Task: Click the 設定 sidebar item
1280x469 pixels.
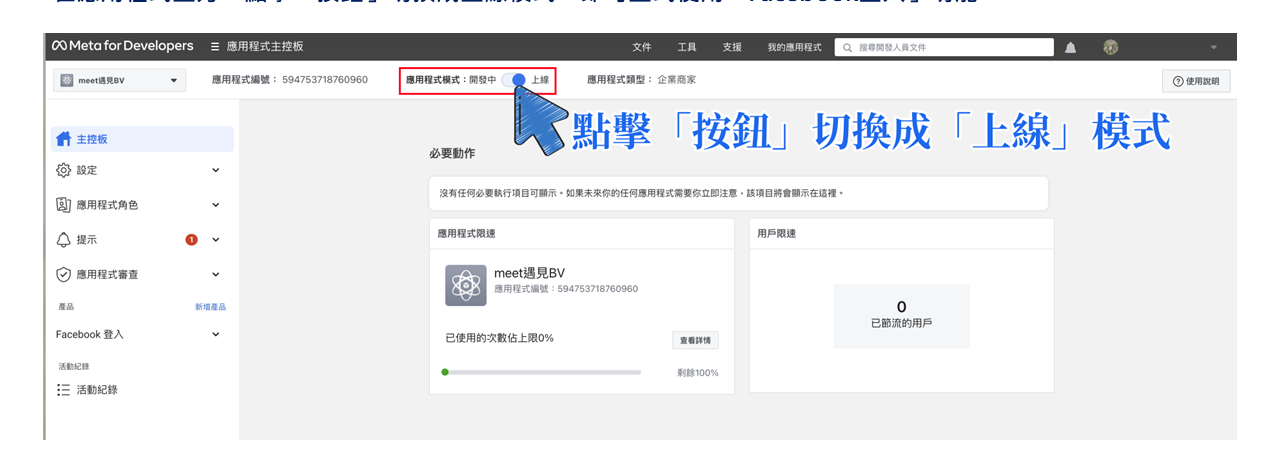Action: pos(142,170)
